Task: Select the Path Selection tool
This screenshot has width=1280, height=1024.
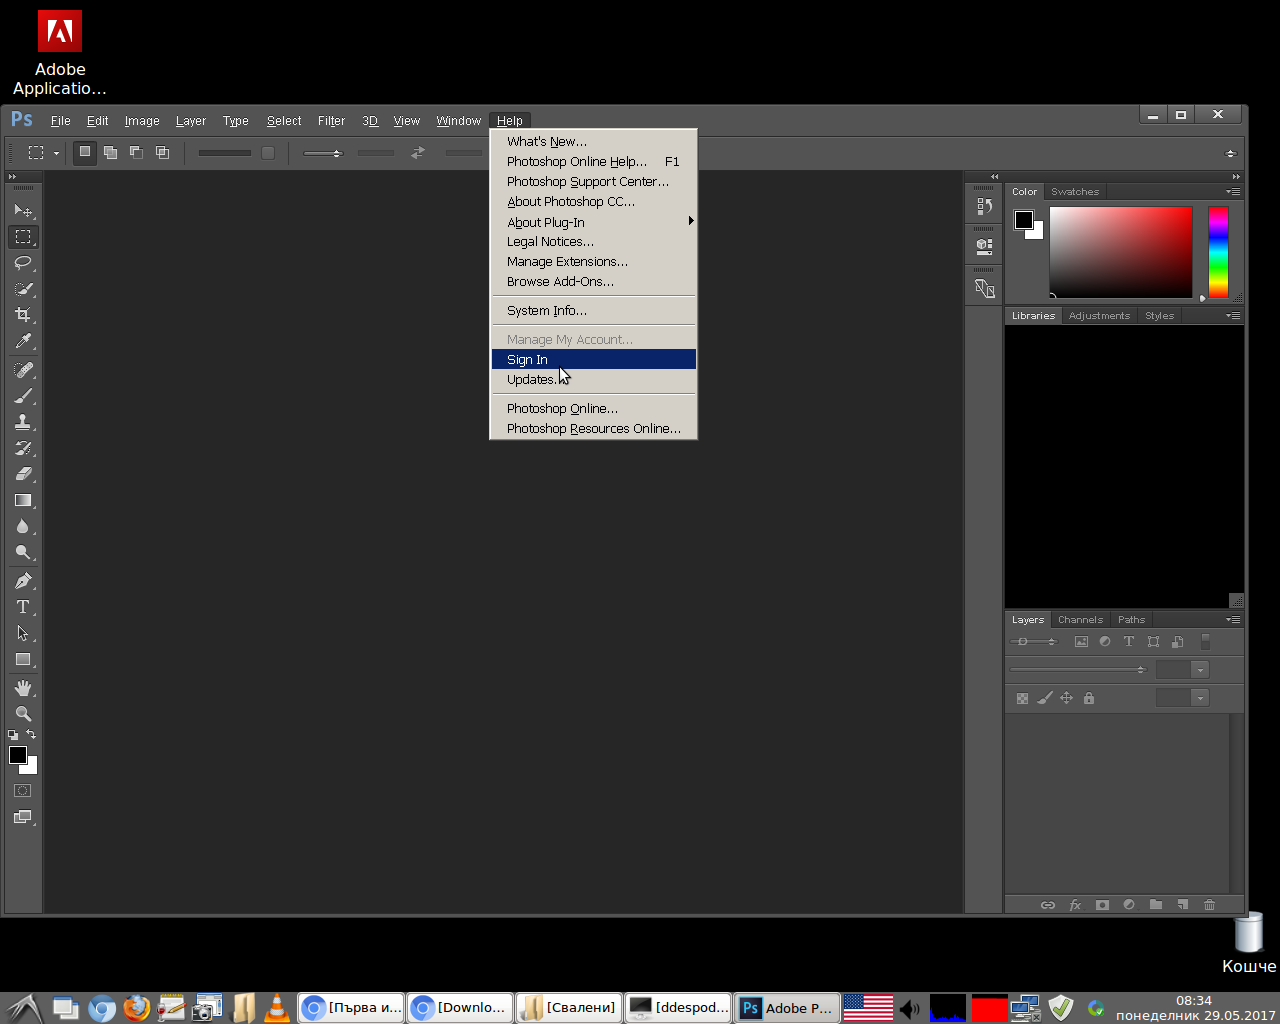Action: (23, 633)
